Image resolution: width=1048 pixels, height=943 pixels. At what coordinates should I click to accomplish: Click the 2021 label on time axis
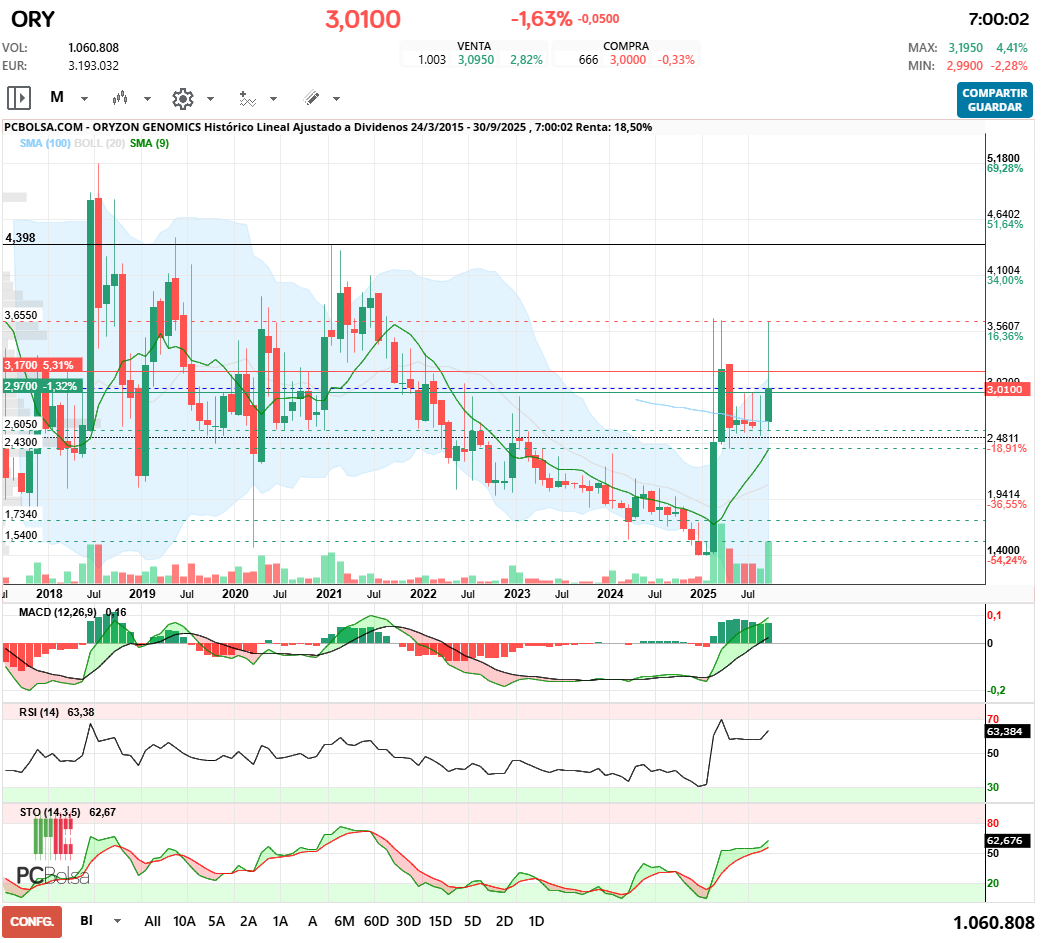tap(329, 593)
